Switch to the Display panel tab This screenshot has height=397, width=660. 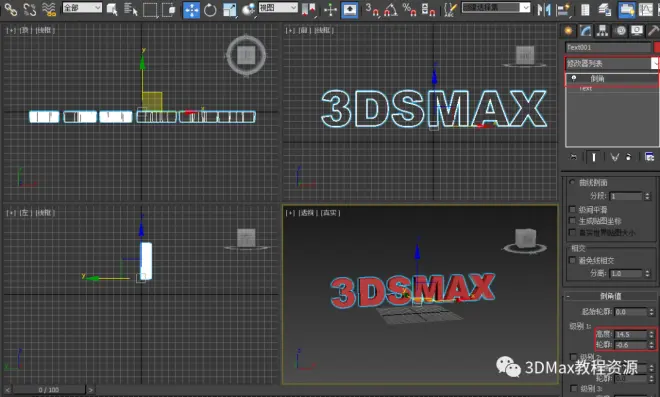(637, 30)
